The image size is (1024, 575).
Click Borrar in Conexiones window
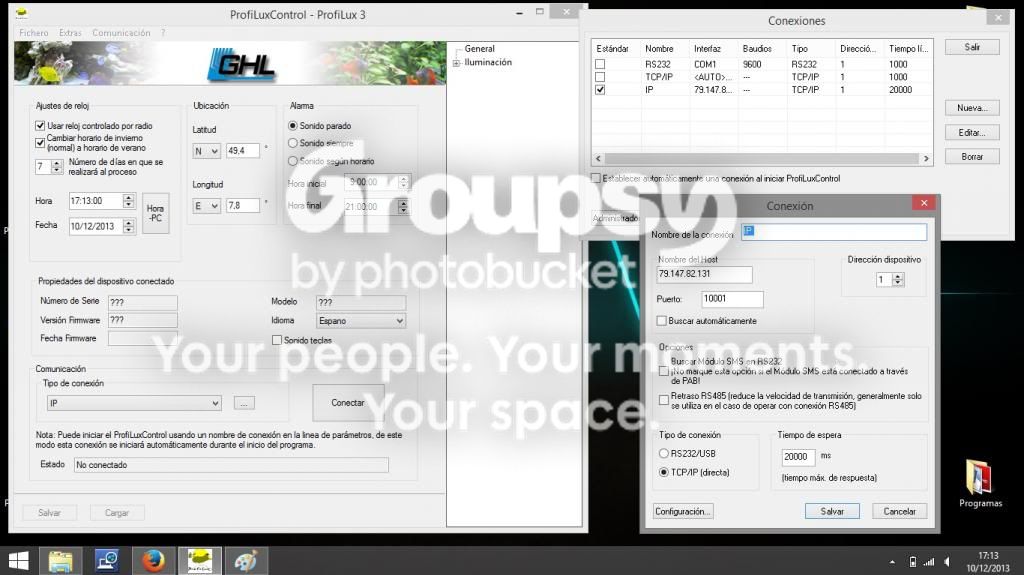click(972, 157)
